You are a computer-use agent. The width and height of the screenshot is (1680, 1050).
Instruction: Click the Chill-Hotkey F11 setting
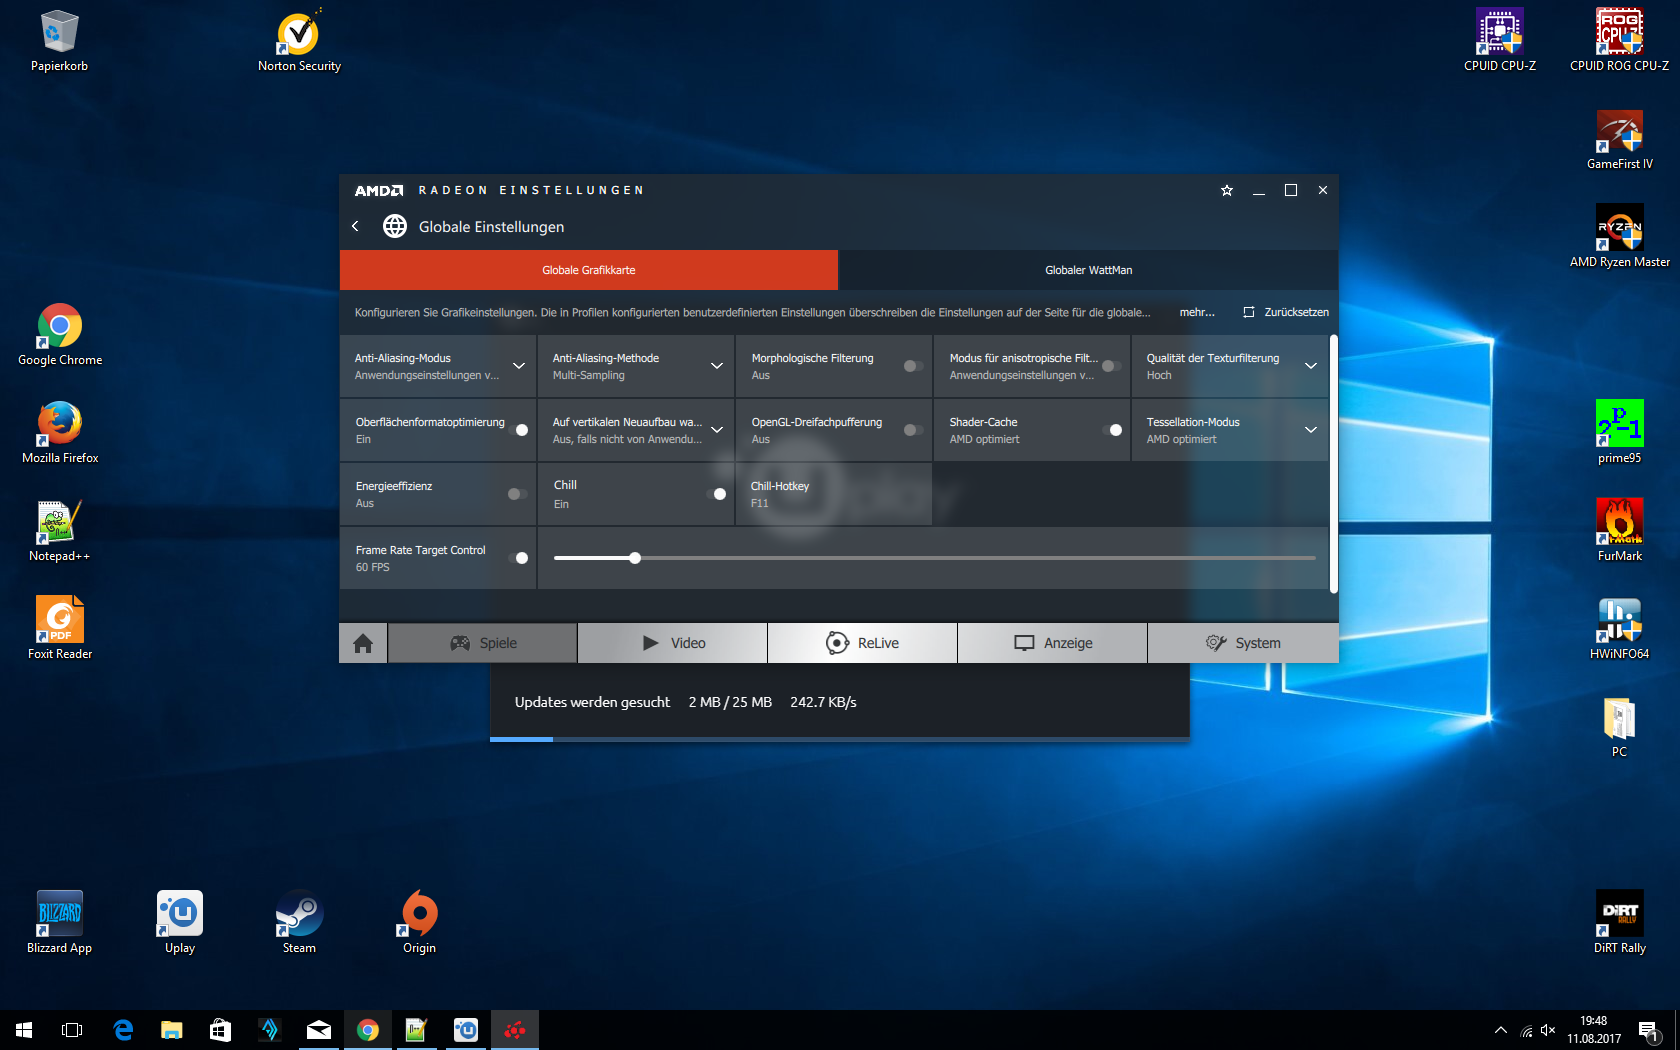[834, 494]
